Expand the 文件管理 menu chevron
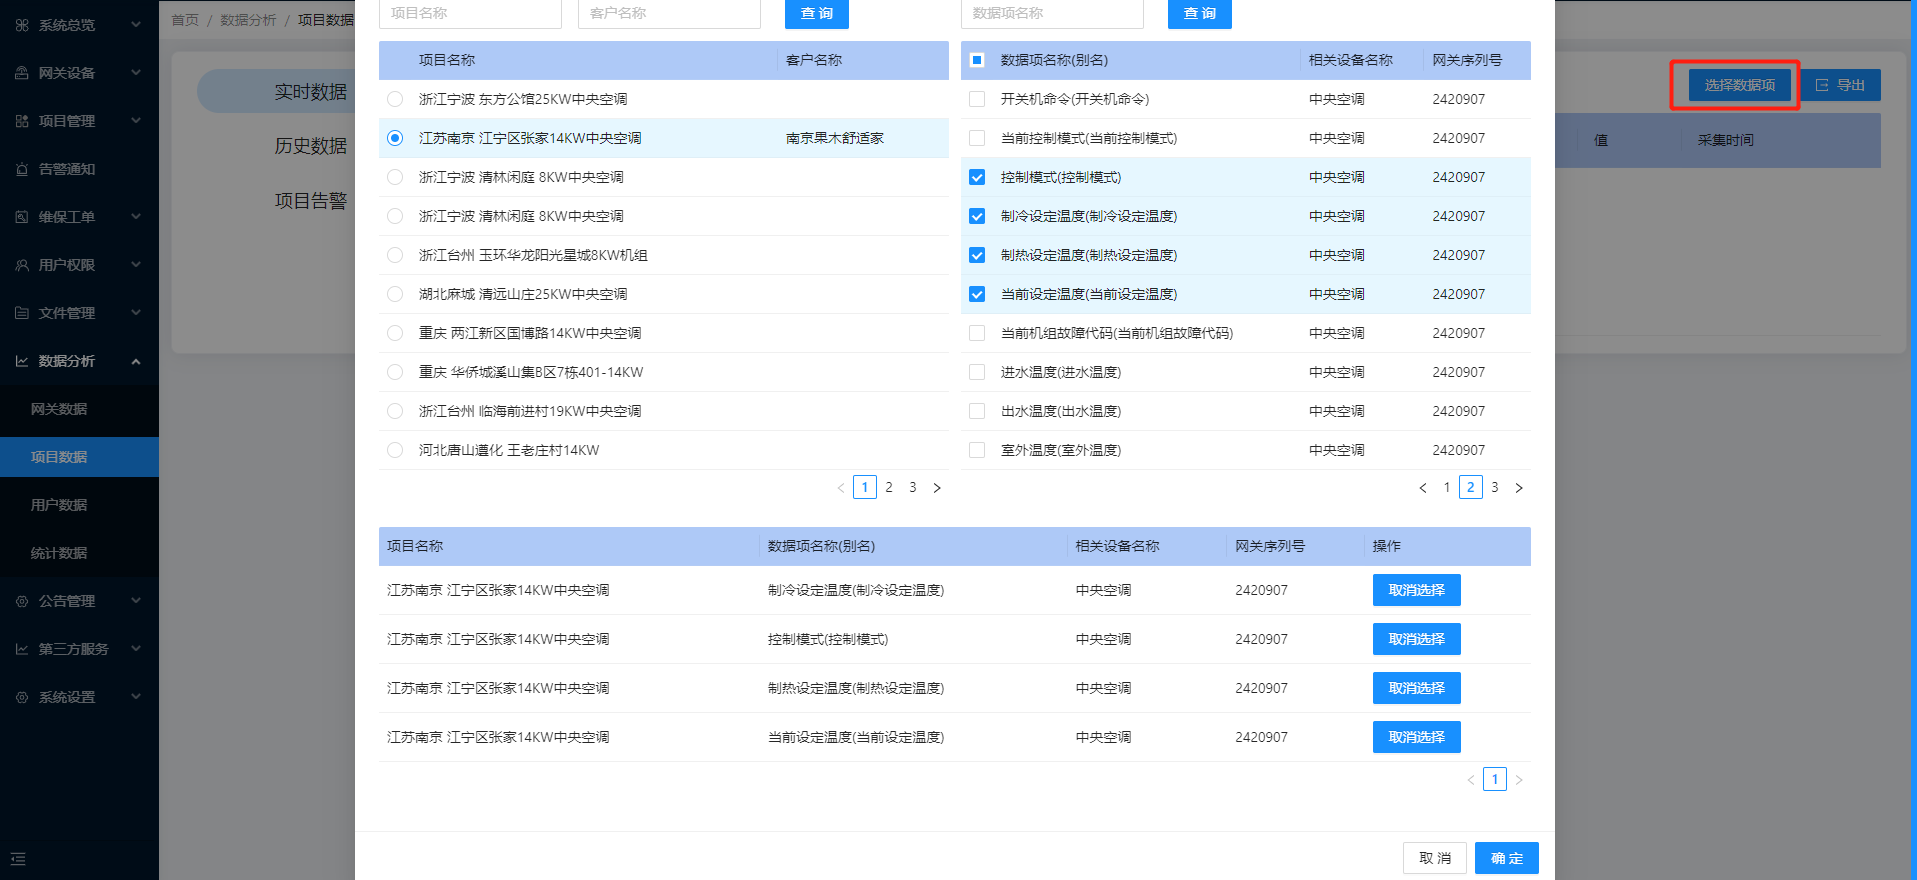 [x=136, y=313]
